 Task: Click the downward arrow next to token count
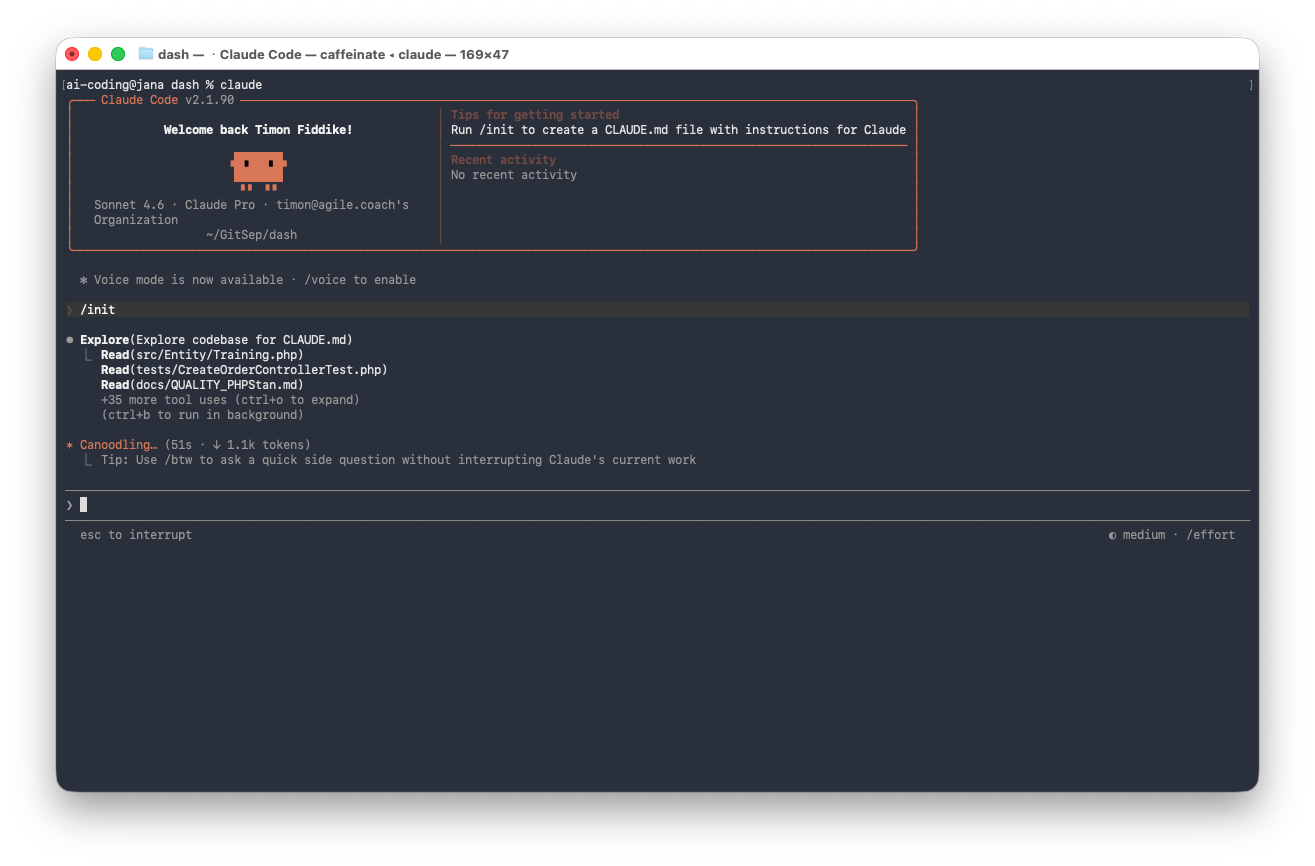pos(216,445)
